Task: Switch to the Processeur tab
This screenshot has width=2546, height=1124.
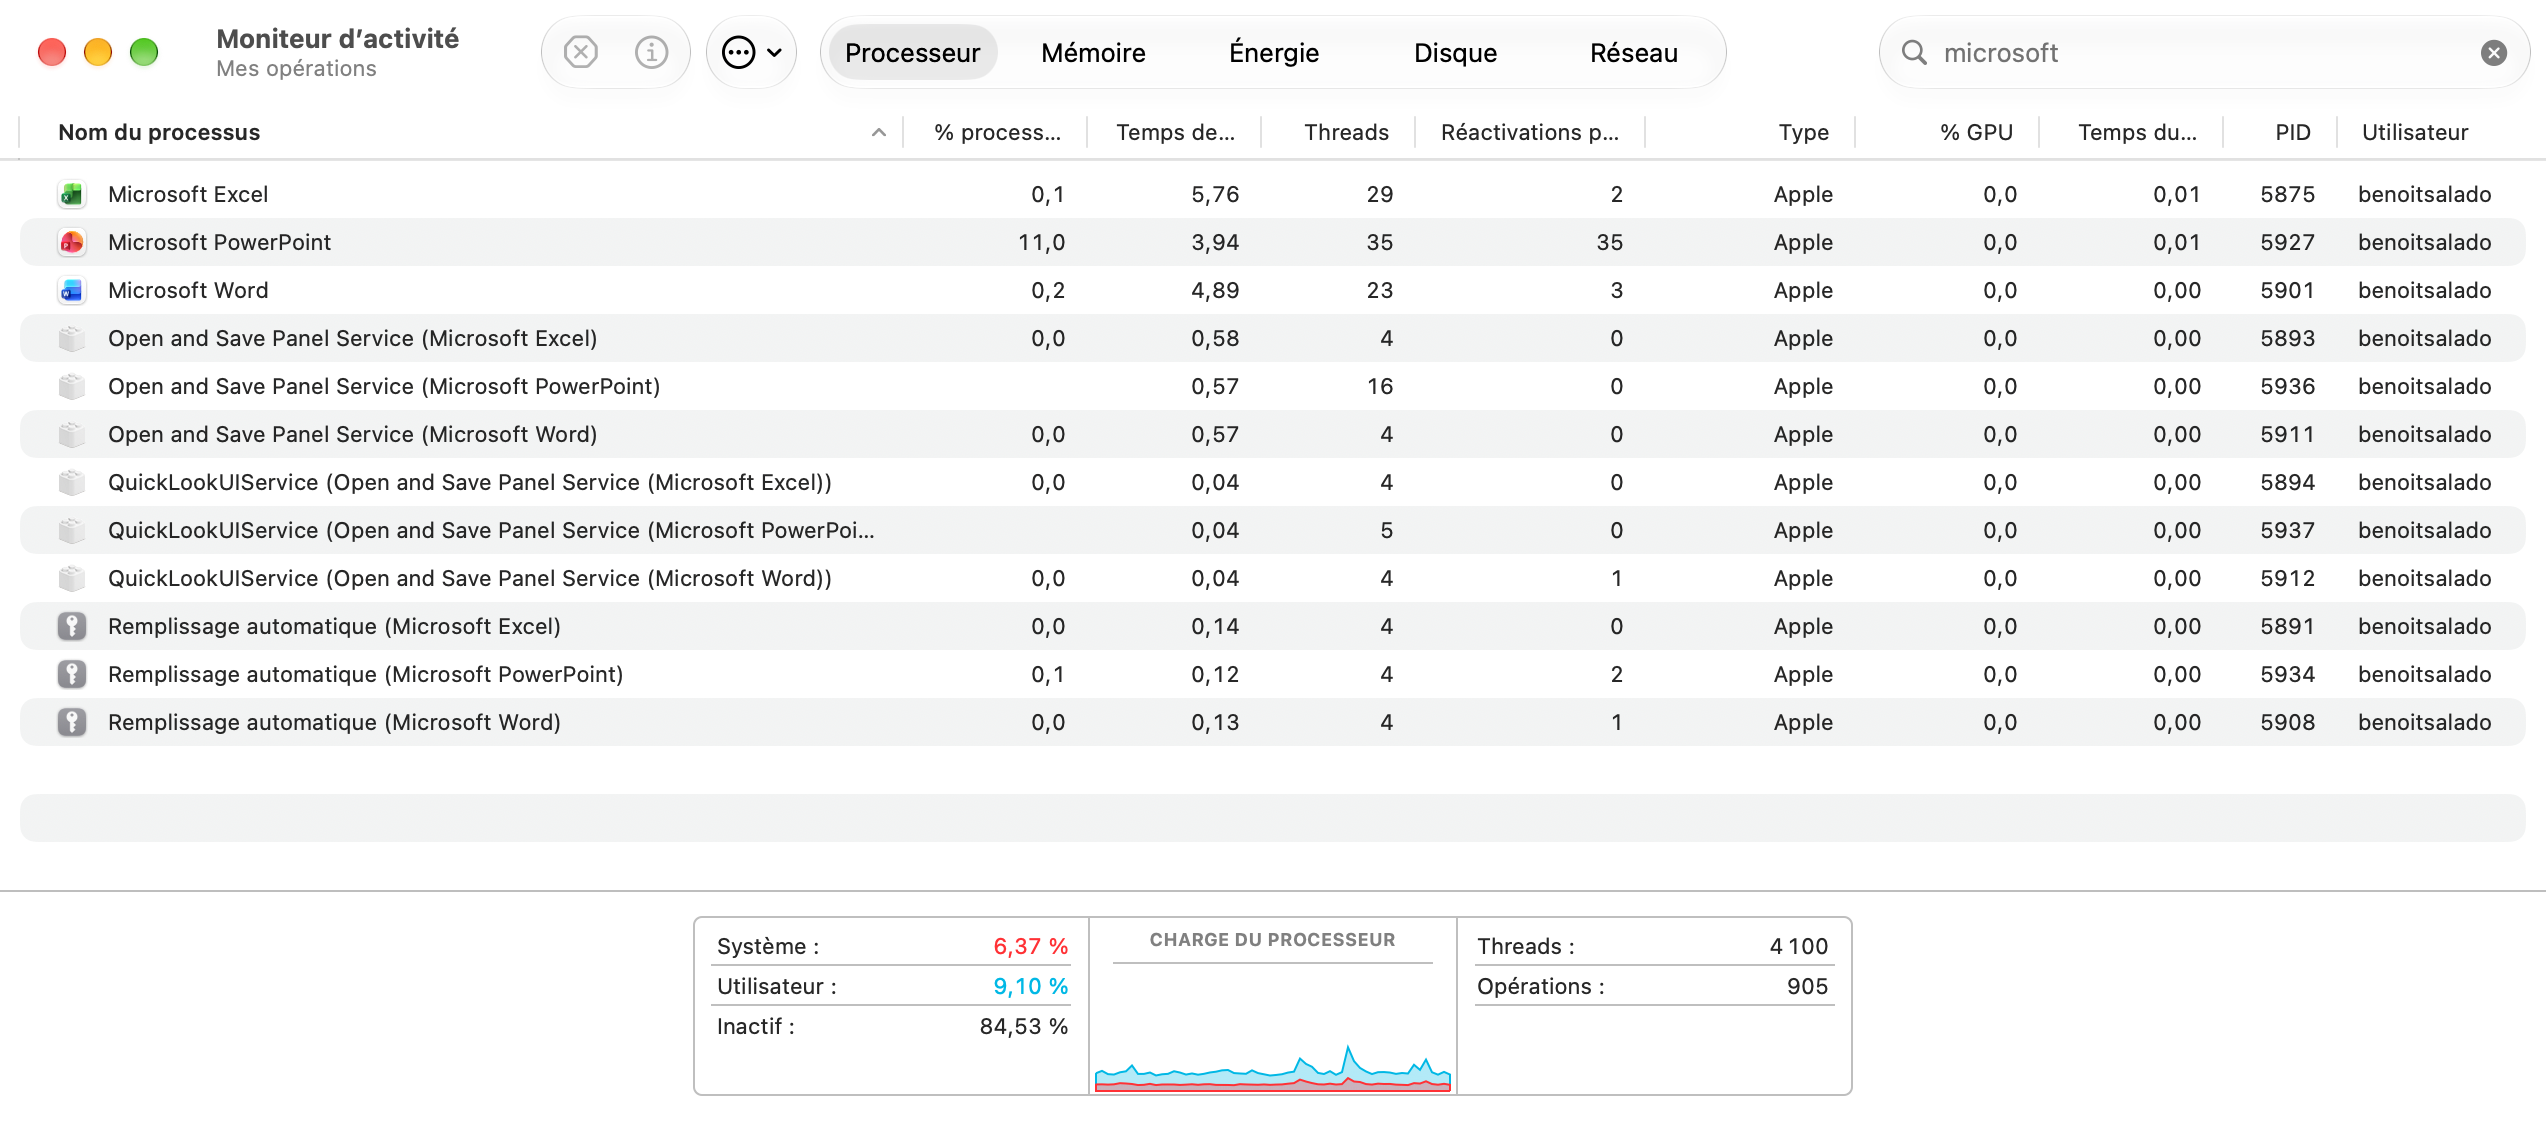Action: (x=912, y=52)
